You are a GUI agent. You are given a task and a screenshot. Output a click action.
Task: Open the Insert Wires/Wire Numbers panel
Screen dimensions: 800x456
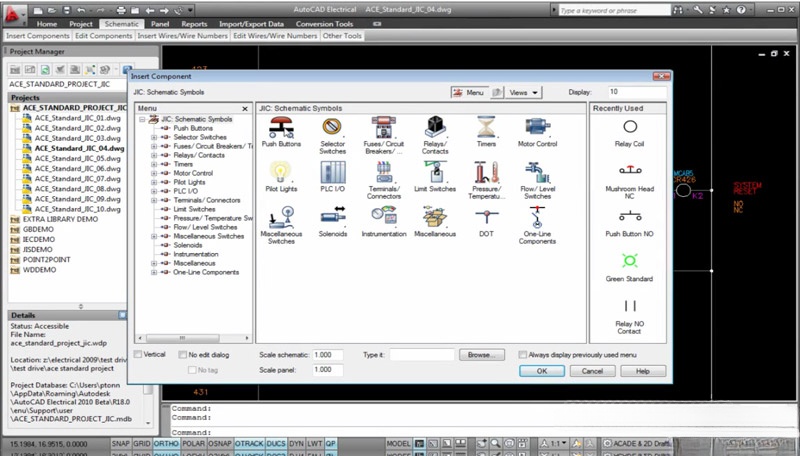(182, 36)
